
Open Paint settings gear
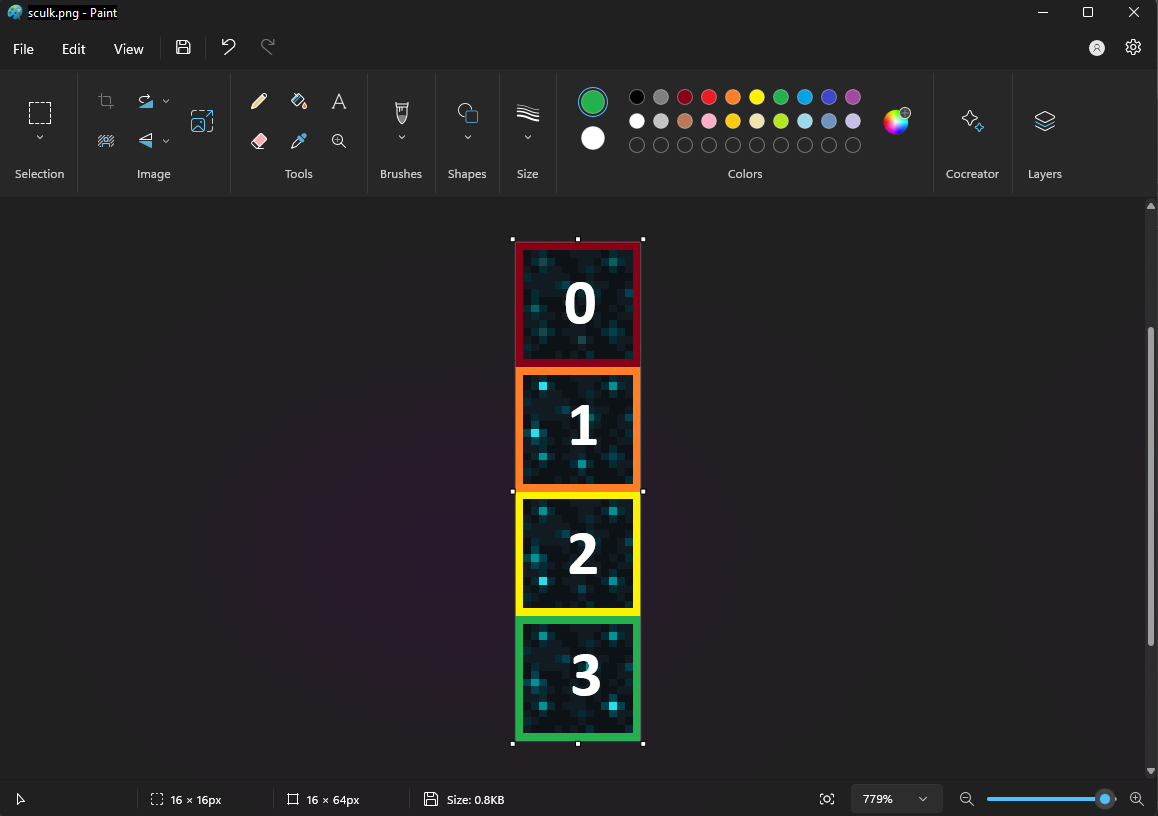coord(1133,47)
